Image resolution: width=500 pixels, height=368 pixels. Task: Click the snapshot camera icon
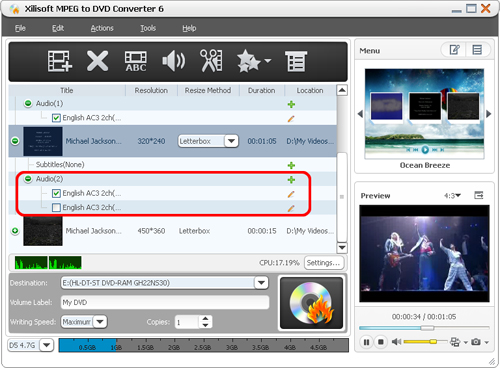[x=476, y=342]
